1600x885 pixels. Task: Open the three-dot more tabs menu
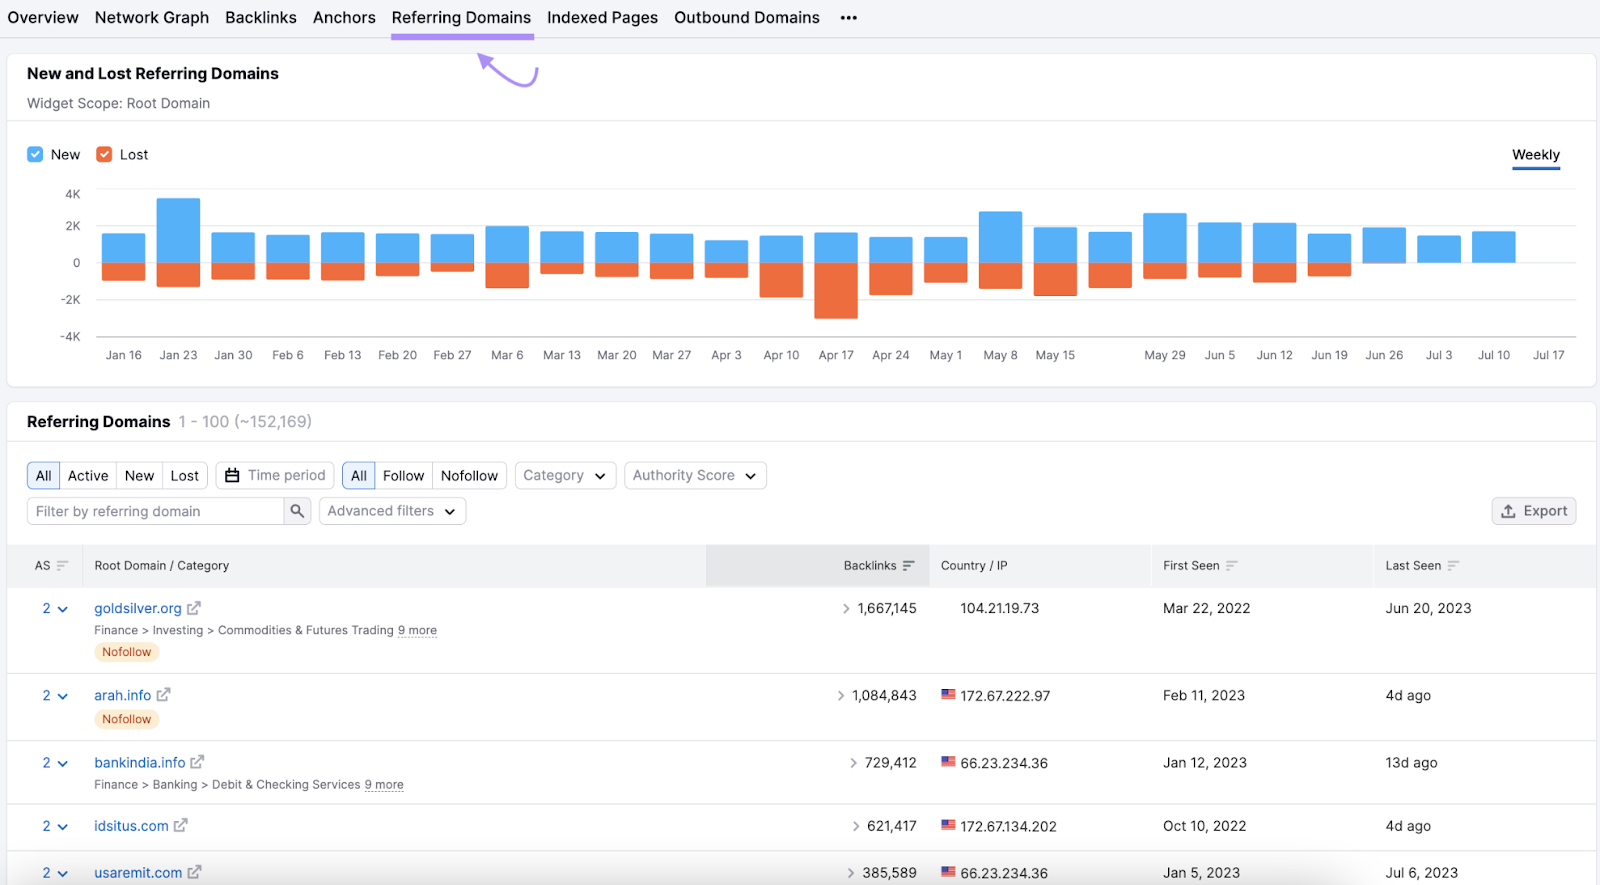848,18
